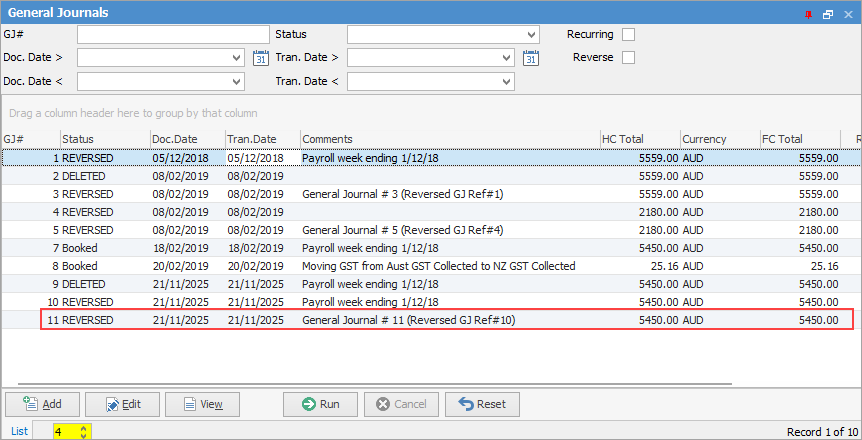Image resolution: width=862 pixels, height=440 pixels.
Task: Open the Tran. Date > dropdown
Action: click(x=506, y=58)
